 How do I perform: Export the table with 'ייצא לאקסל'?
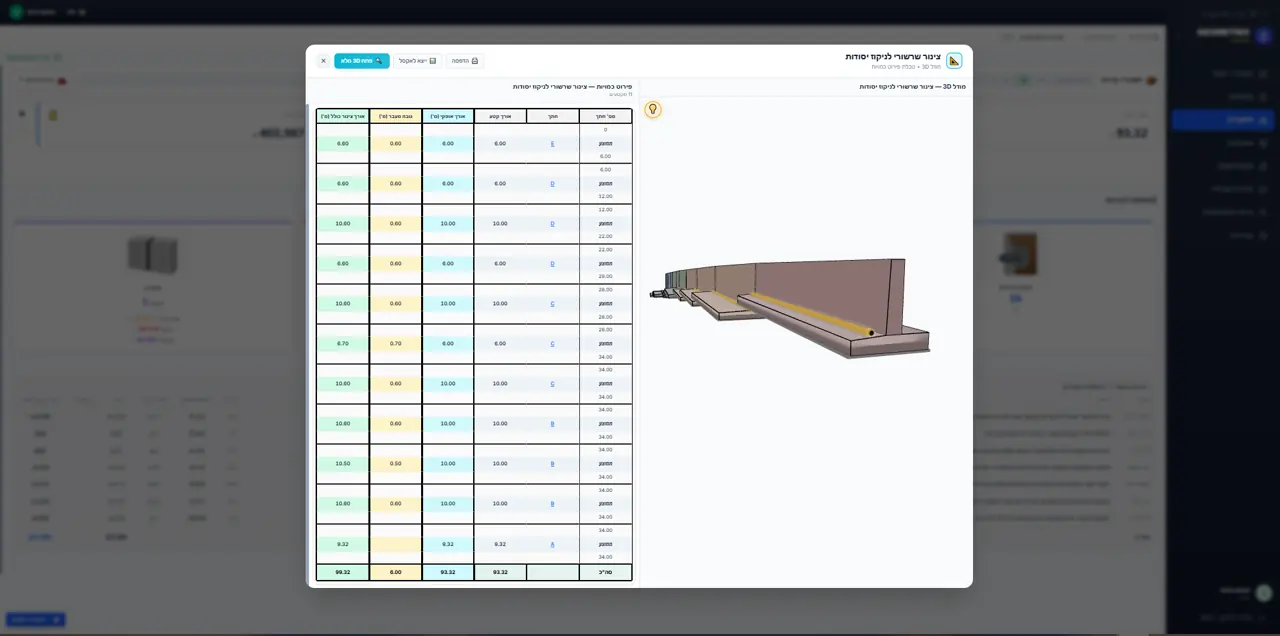[417, 61]
